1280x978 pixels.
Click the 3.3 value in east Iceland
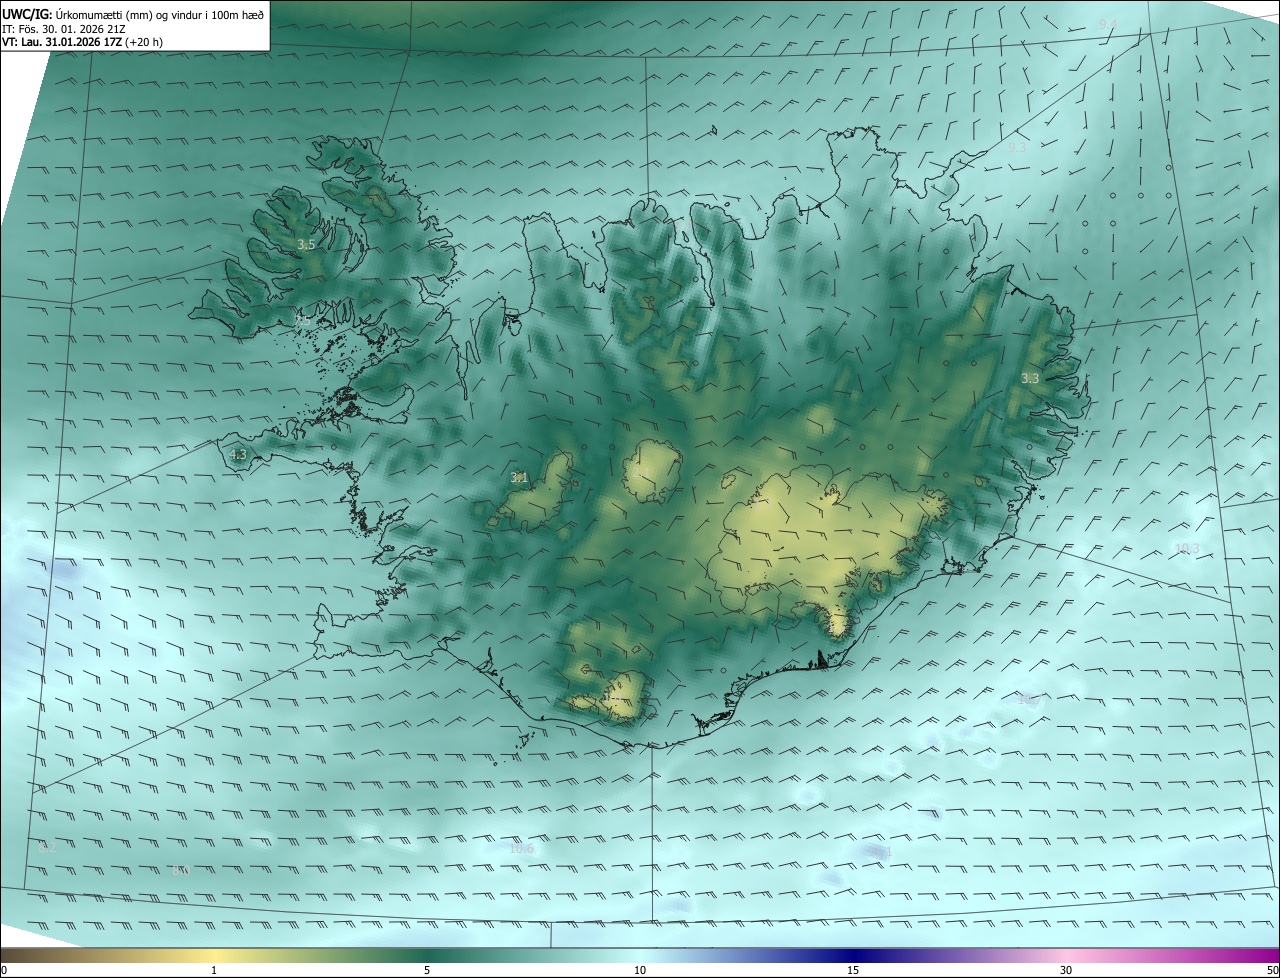coord(1030,379)
